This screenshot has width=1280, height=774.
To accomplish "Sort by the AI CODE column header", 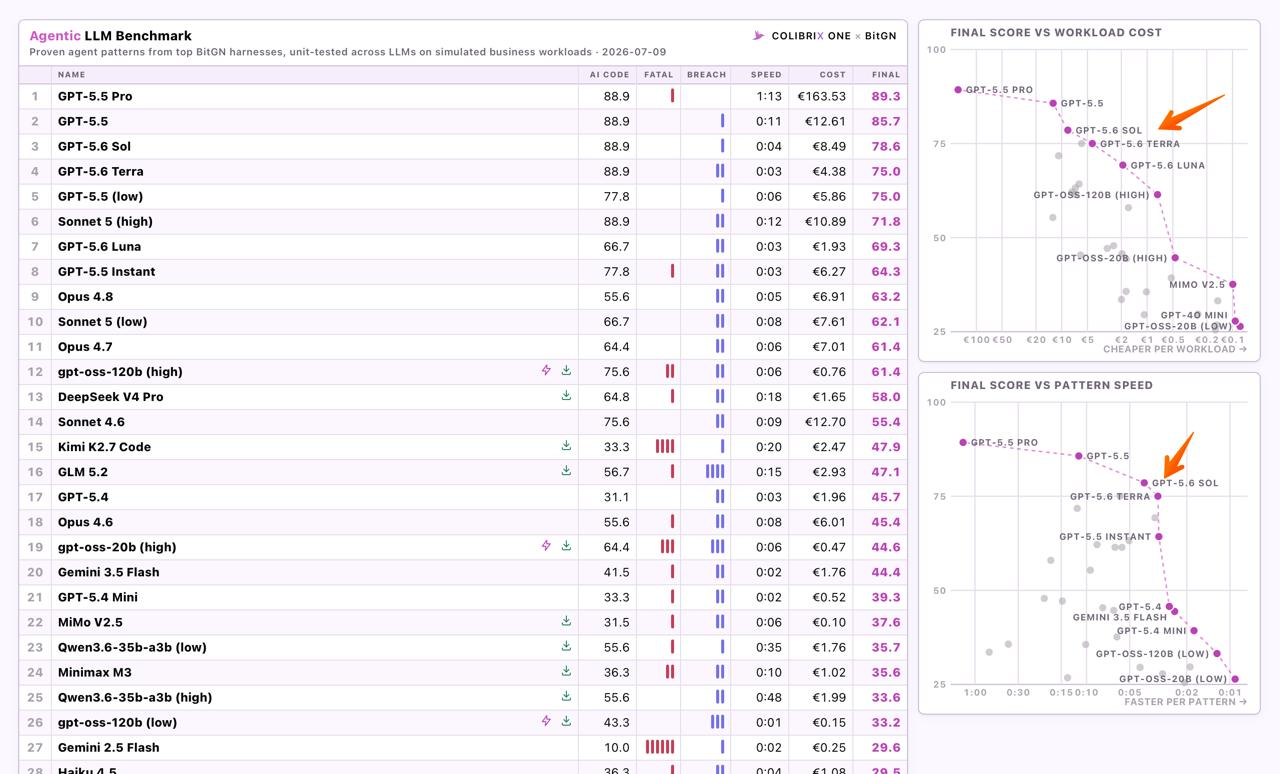I will (610, 74).
